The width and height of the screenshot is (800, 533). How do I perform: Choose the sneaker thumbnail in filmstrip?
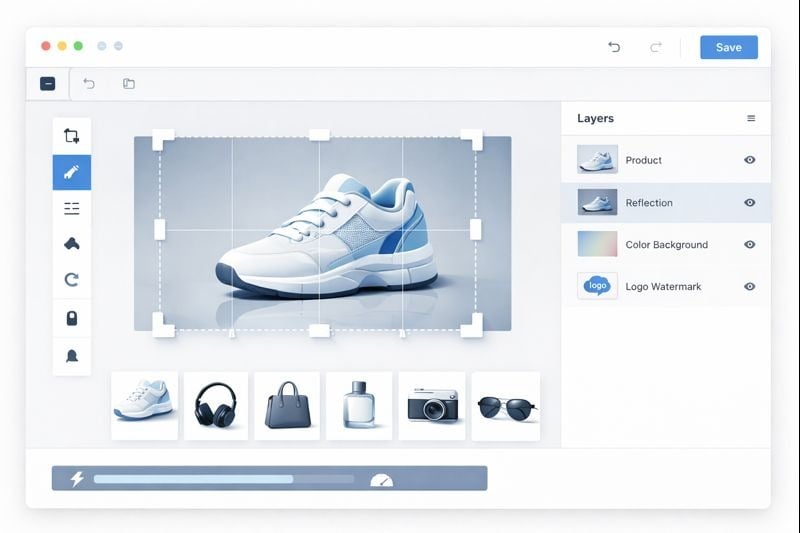(145, 406)
